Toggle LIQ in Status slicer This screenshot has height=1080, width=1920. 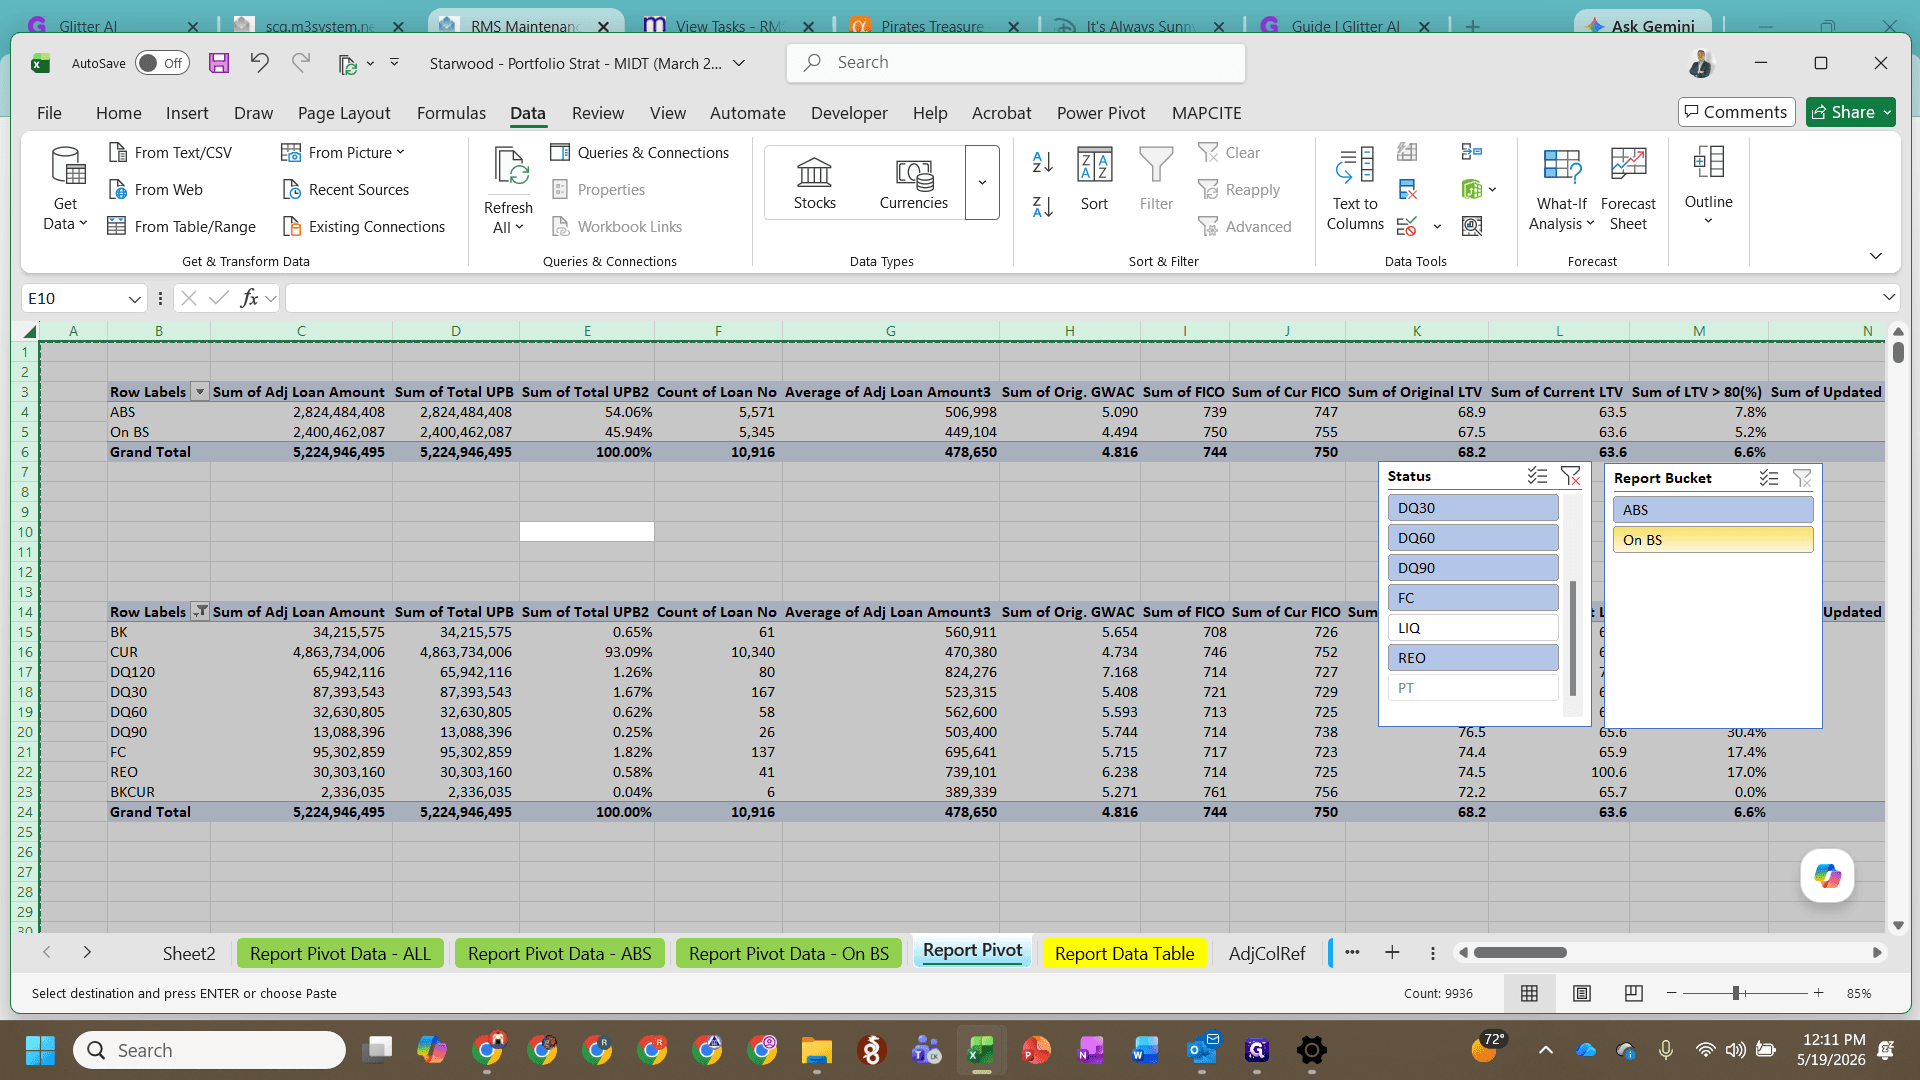(x=1473, y=628)
